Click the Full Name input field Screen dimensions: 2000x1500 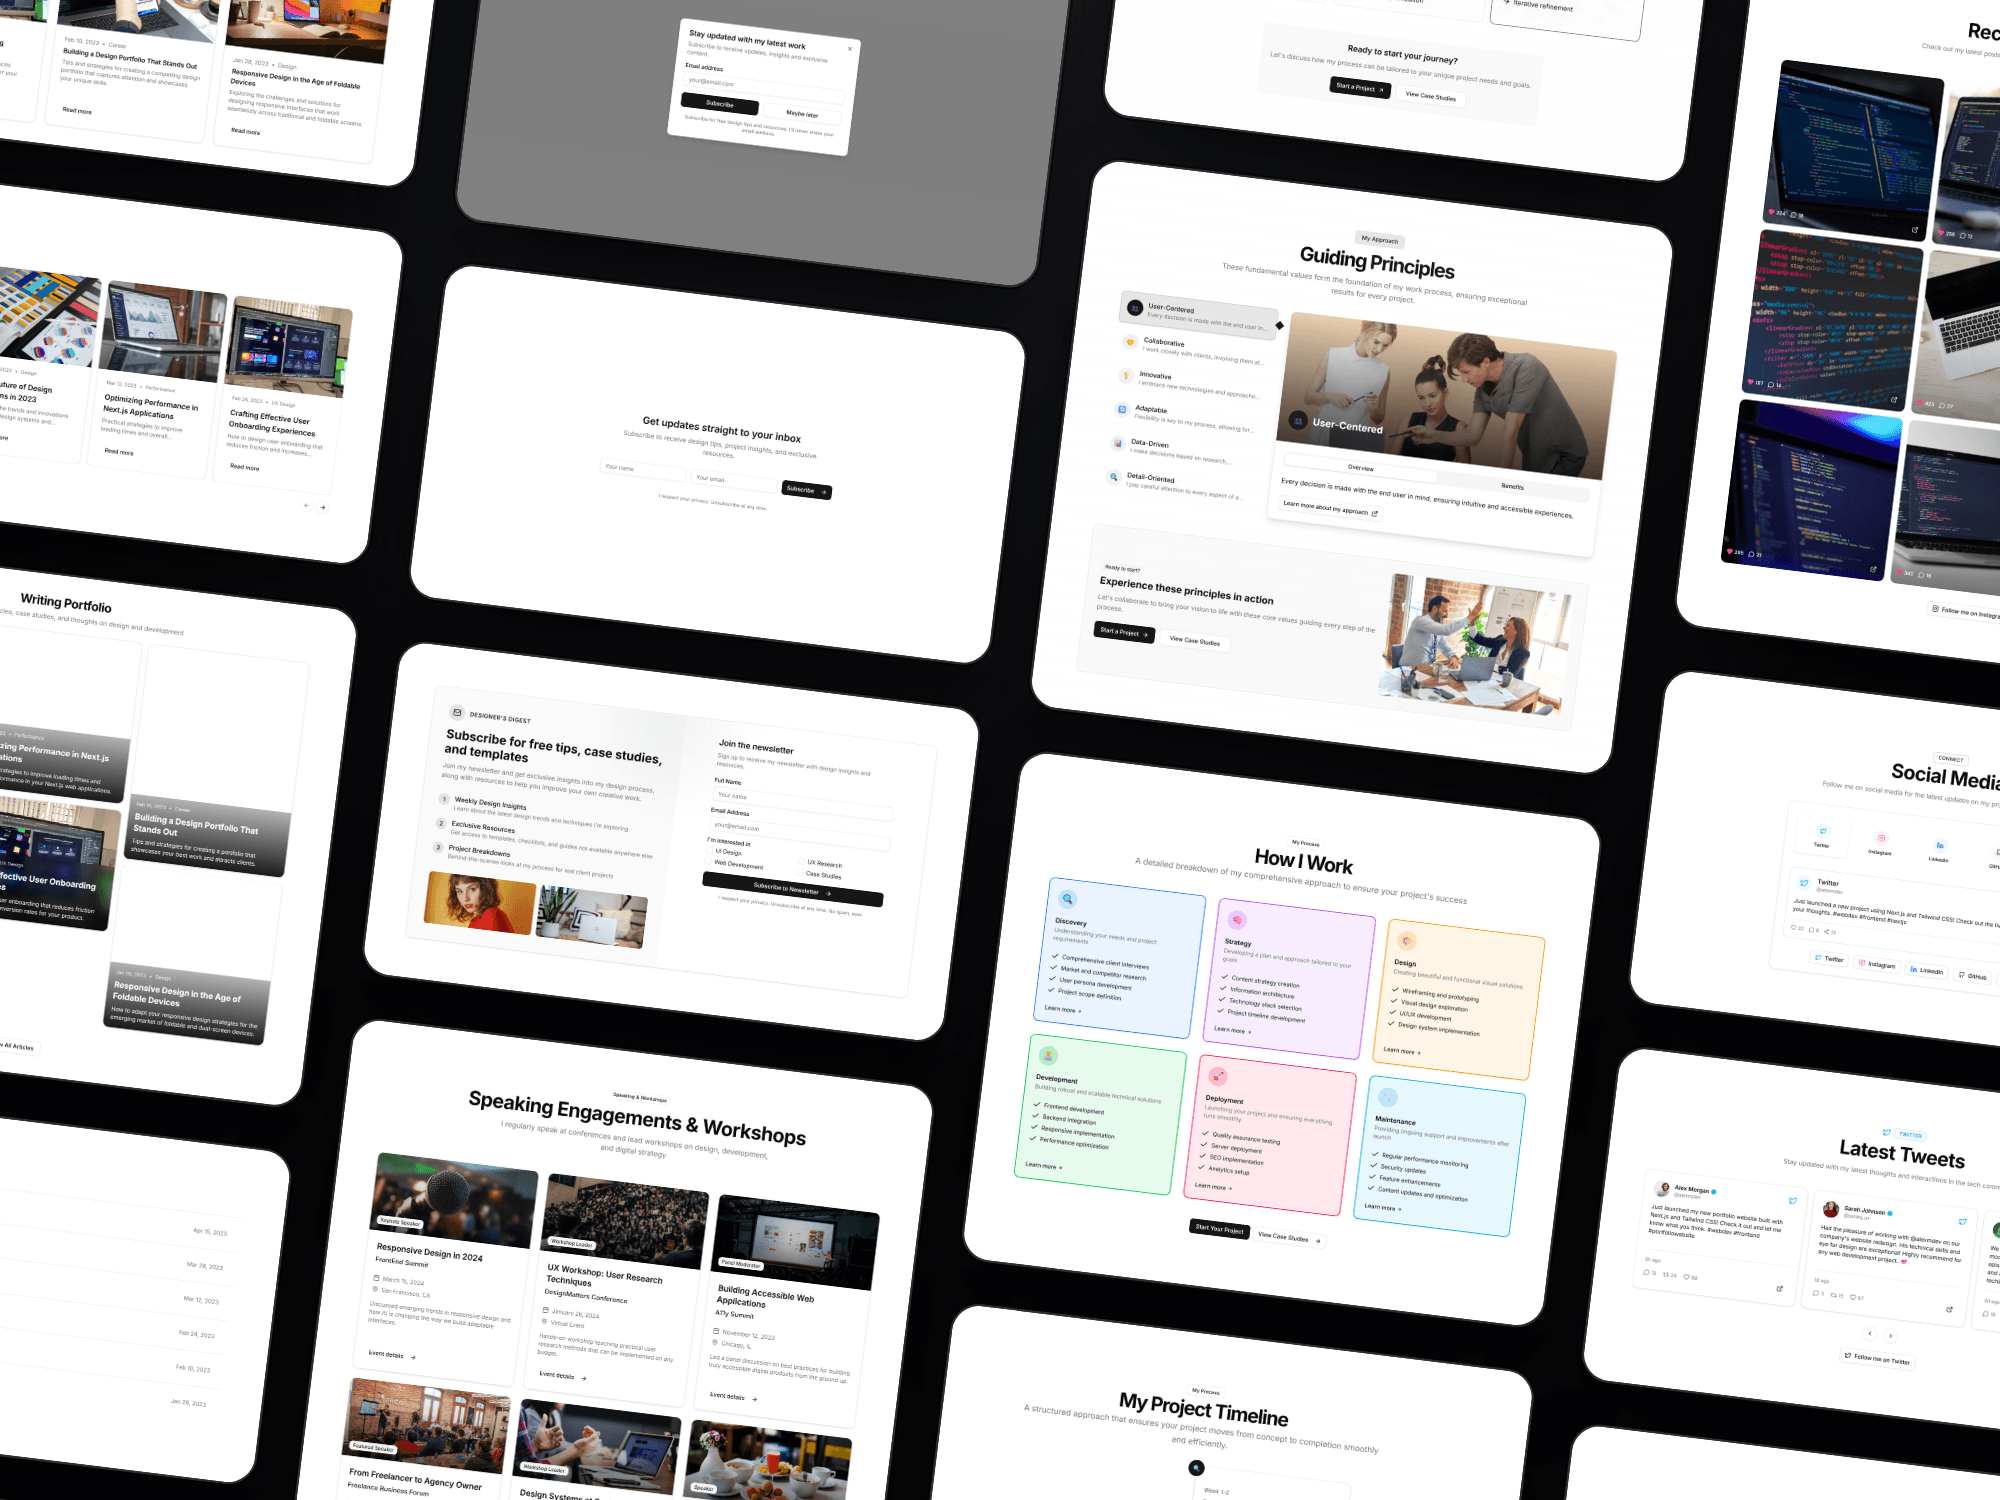point(803,803)
